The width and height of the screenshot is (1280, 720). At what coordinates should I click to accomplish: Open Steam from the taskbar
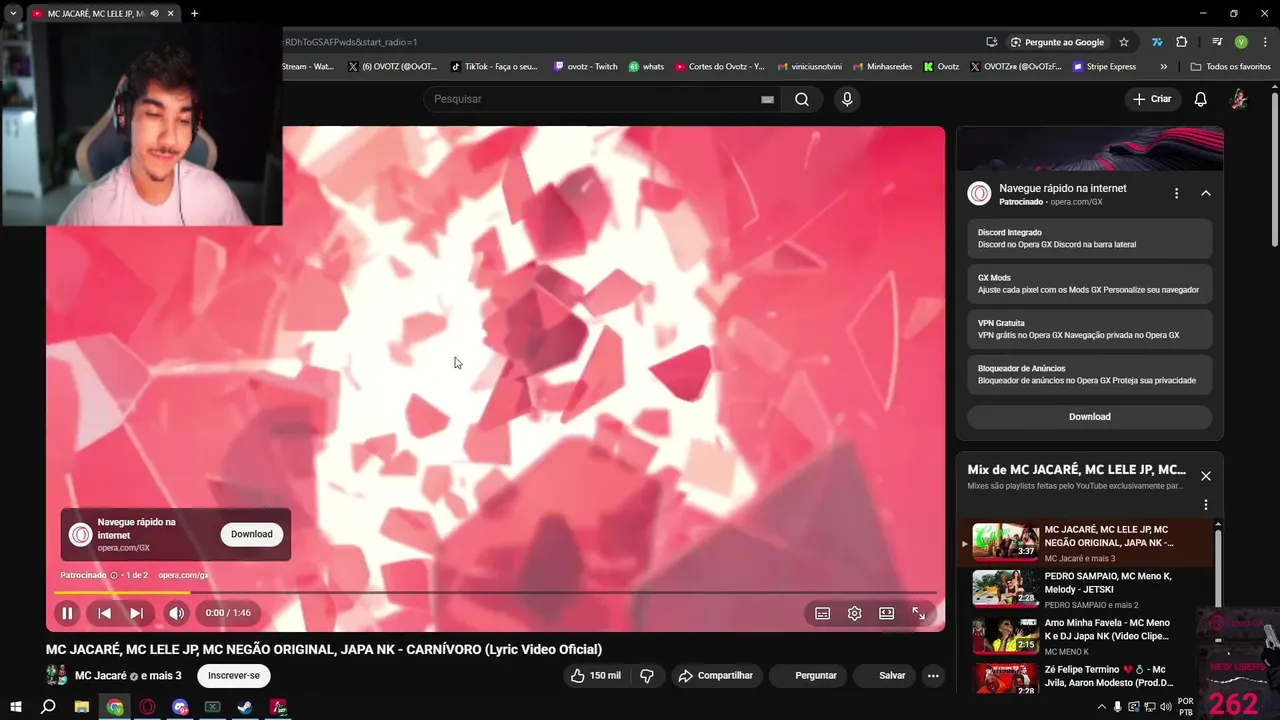pyautogui.click(x=244, y=707)
